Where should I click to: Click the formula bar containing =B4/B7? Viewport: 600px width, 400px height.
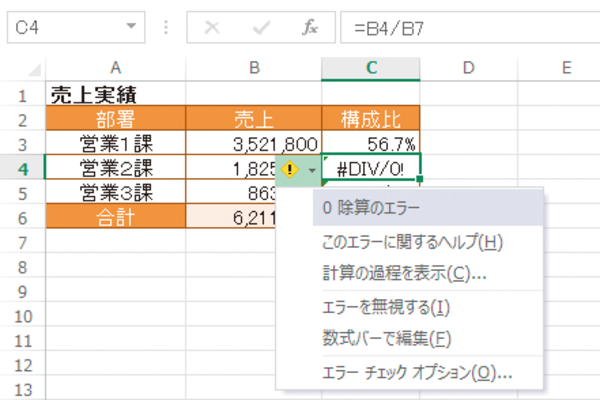470,27
